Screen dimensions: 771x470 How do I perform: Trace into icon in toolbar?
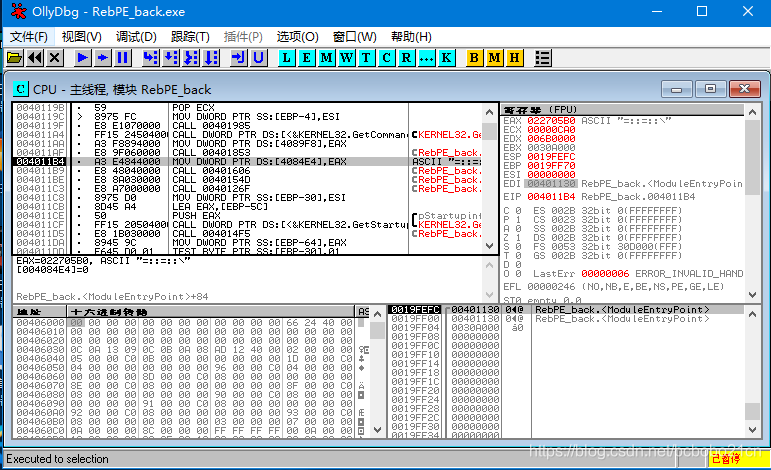click(x=191, y=58)
